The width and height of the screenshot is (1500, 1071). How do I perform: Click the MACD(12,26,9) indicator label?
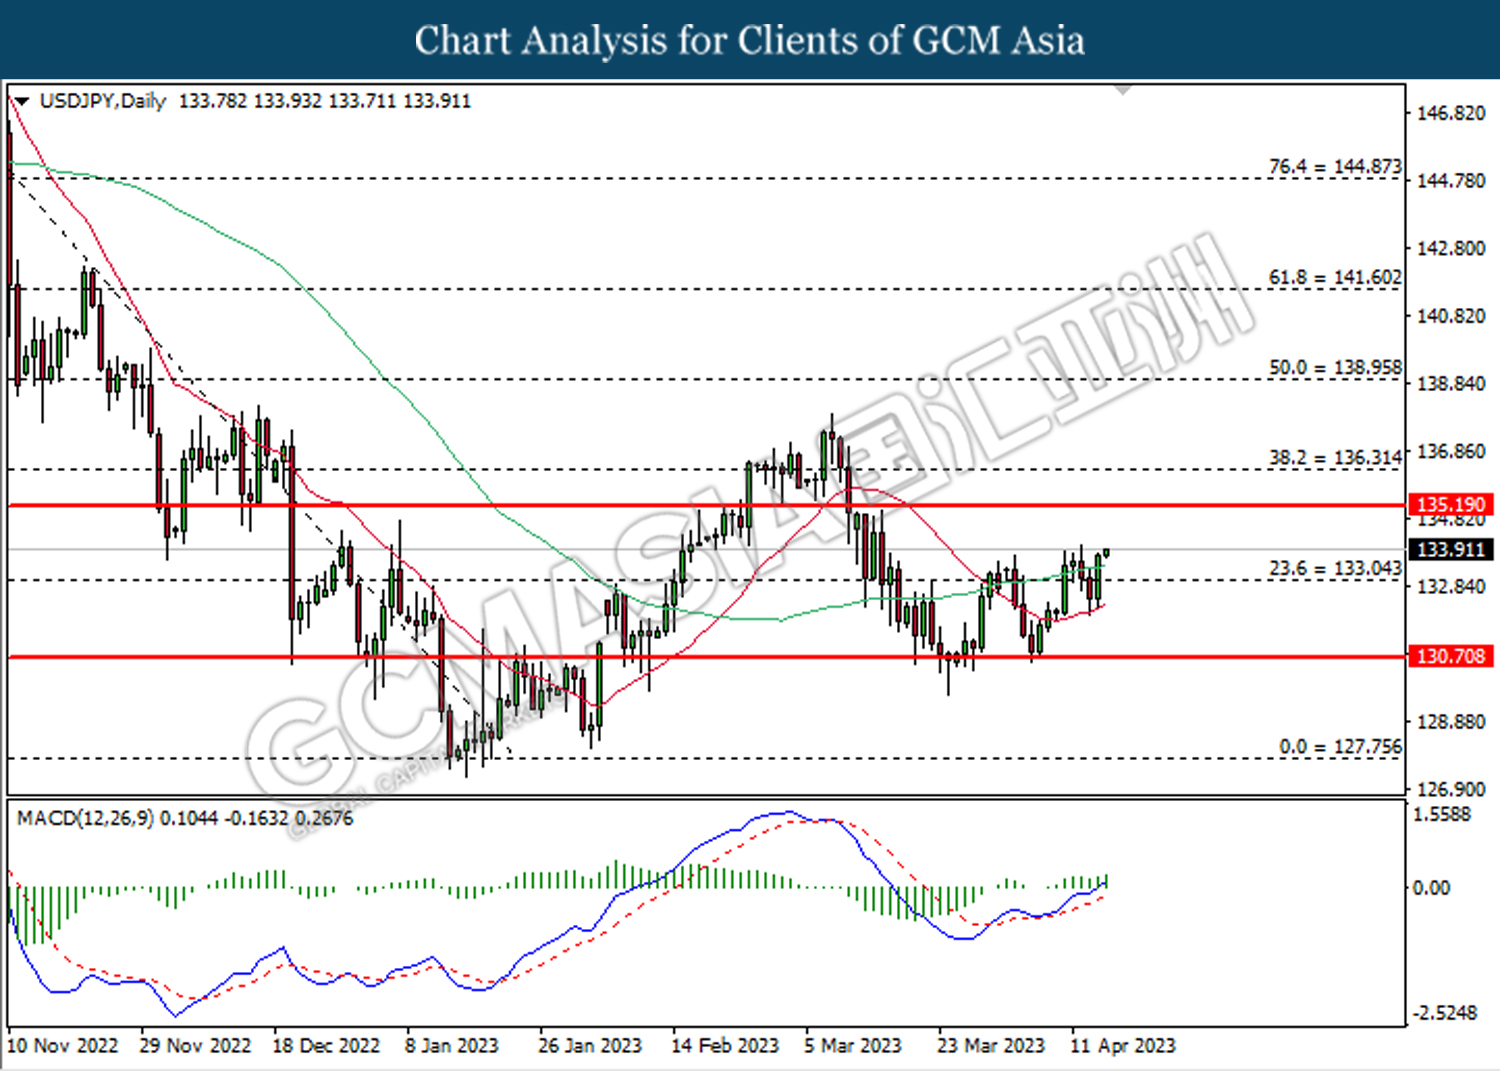85,818
